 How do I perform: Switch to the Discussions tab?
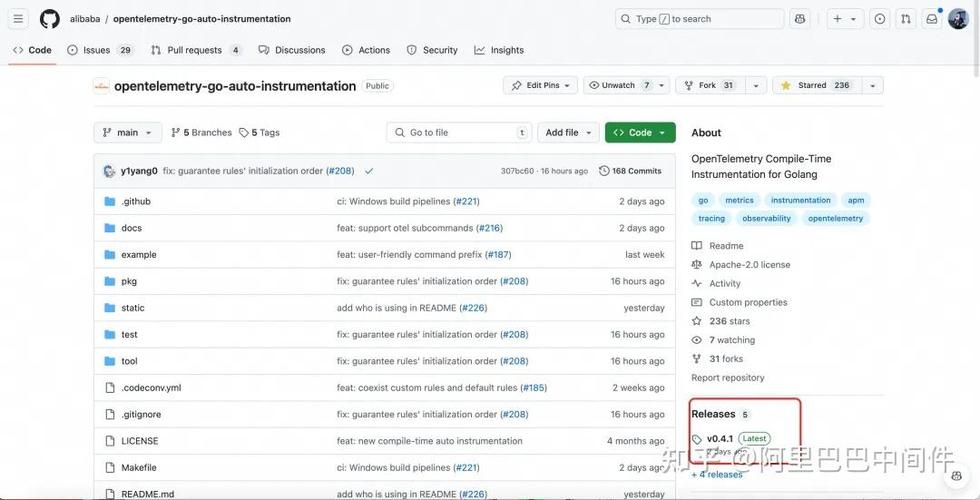click(x=292, y=50)
